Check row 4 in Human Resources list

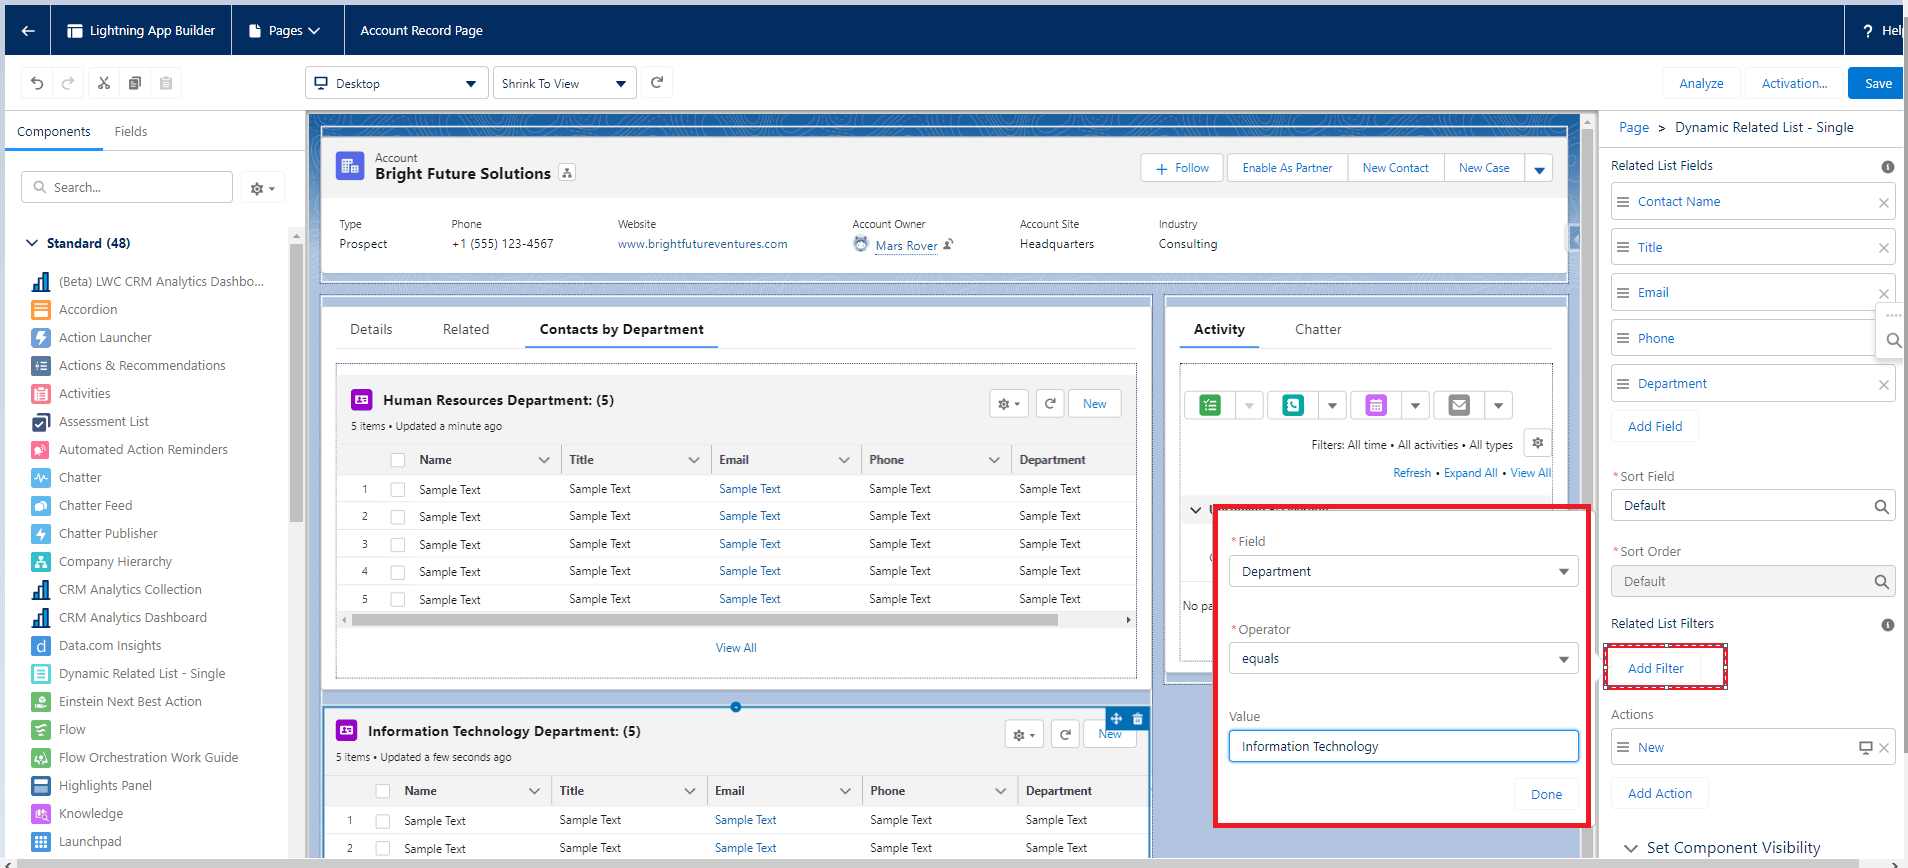tap(398, 572)
